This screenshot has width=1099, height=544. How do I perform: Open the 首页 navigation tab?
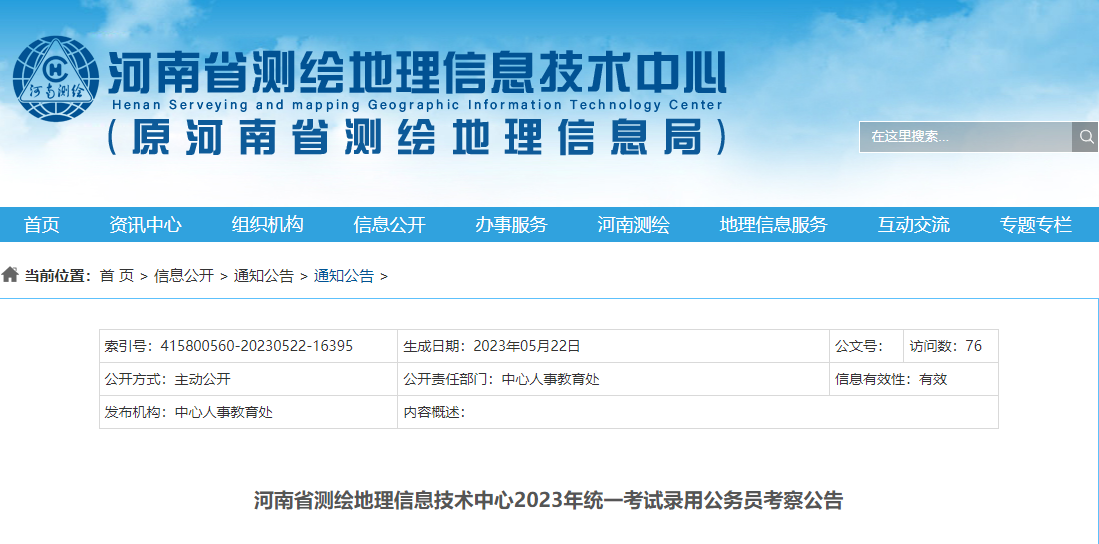pos(42,225)
